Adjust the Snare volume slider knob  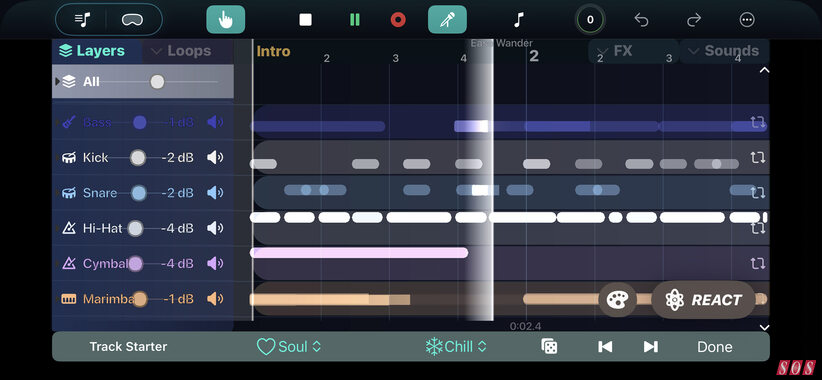coord(138,192)
